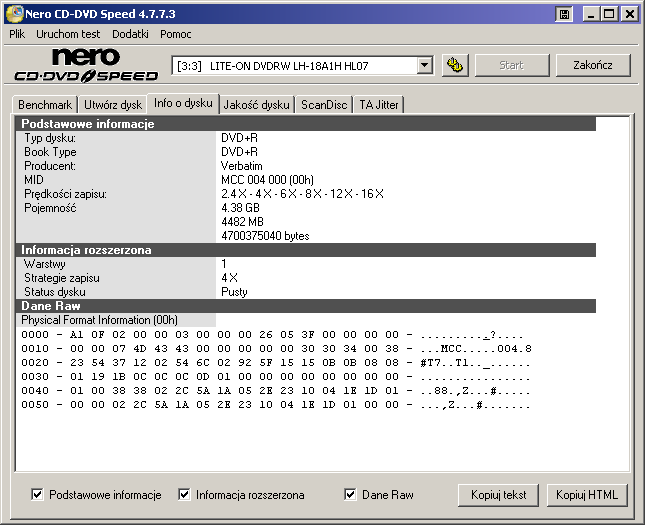Click the Nero CD-DVD Speed logo
Image resolution: width=645 pixels, height=525 pixels.
click(86, 65)
